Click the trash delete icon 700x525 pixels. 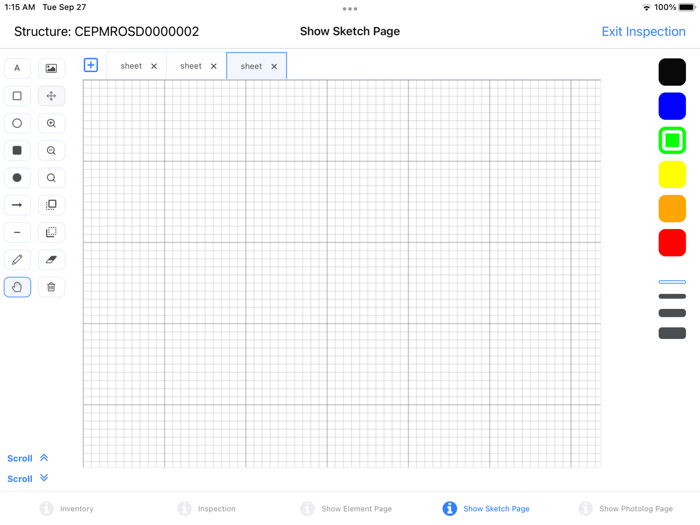(x=51, y=287)
